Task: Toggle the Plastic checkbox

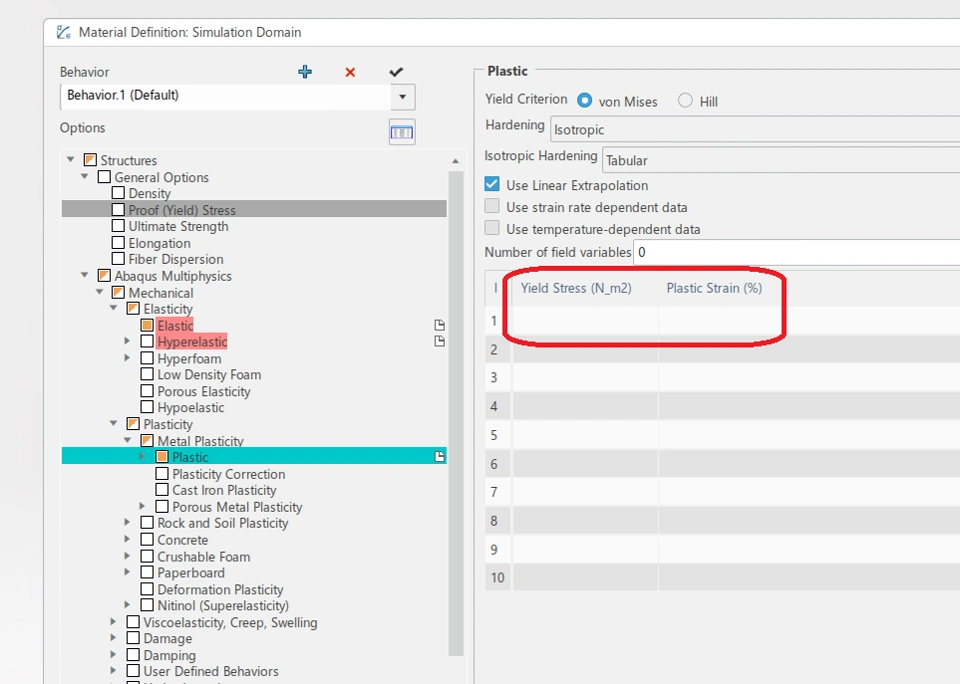Action: (162, 457)
